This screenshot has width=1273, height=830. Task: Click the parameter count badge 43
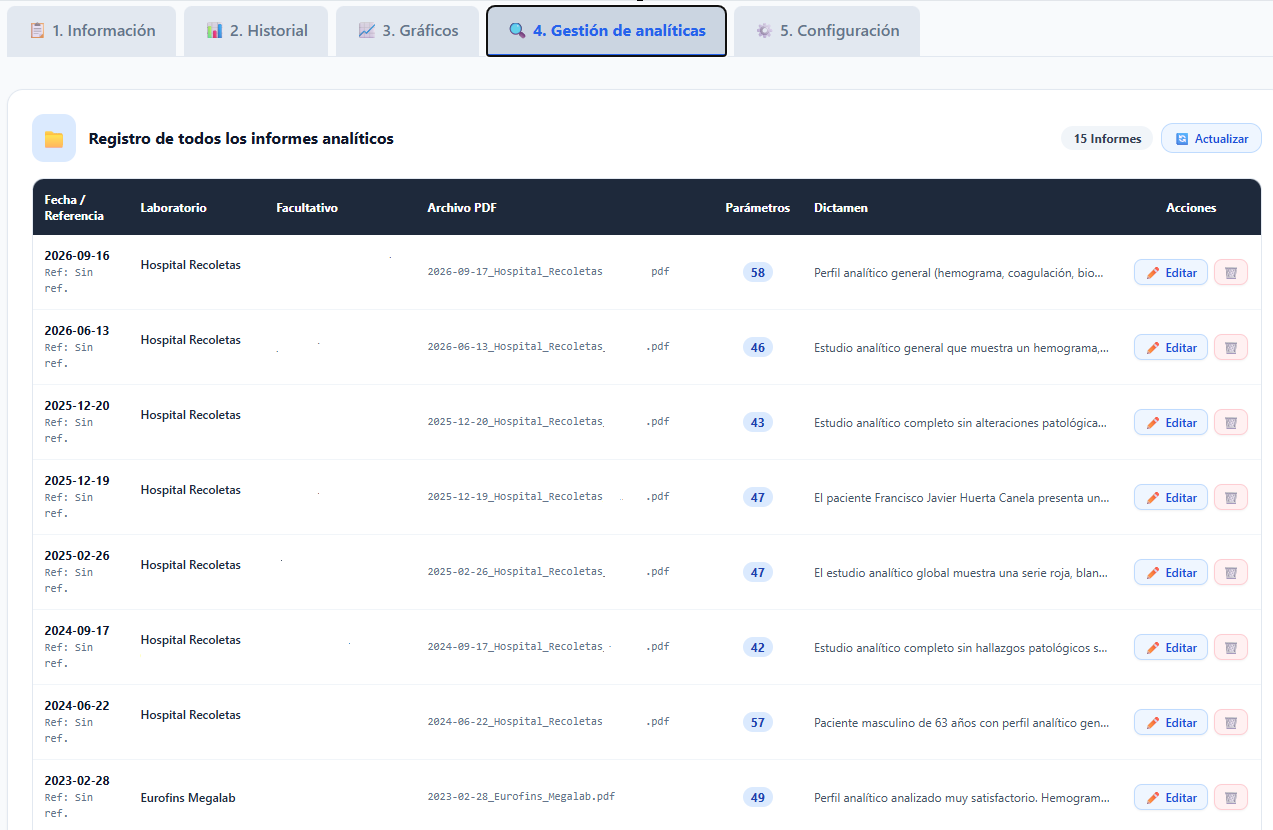pyautogui.click(x=757, y=422)
